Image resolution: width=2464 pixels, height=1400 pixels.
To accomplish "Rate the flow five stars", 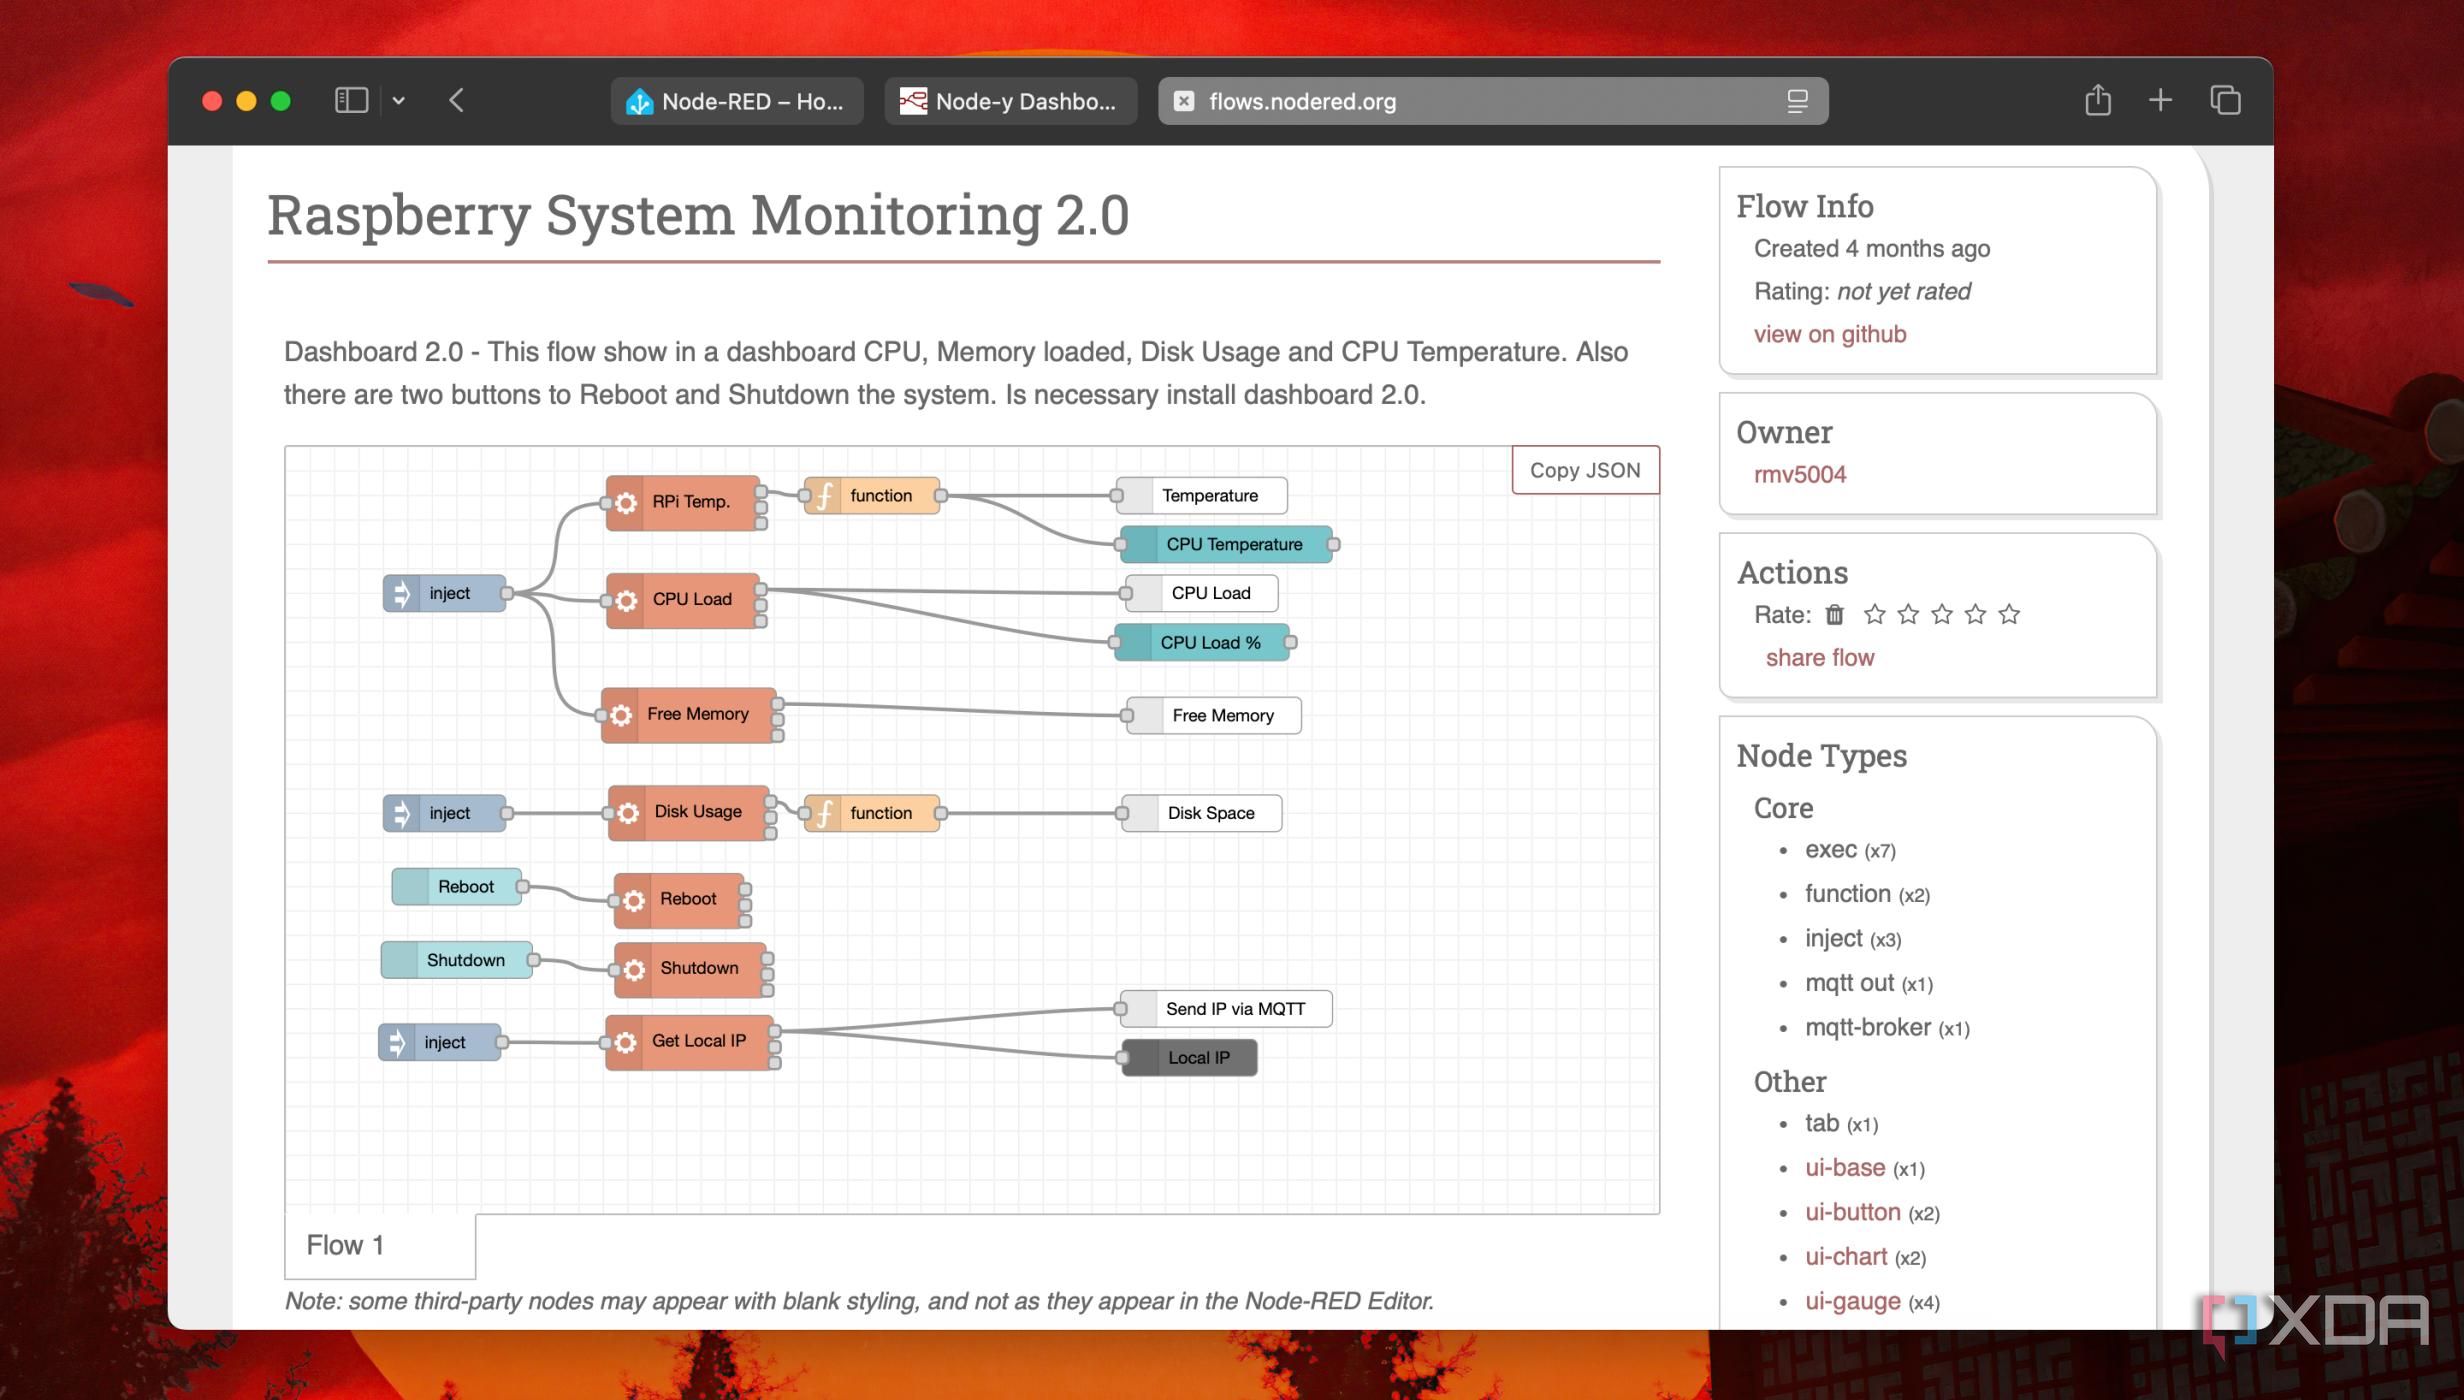I will tap(2009, 614).
